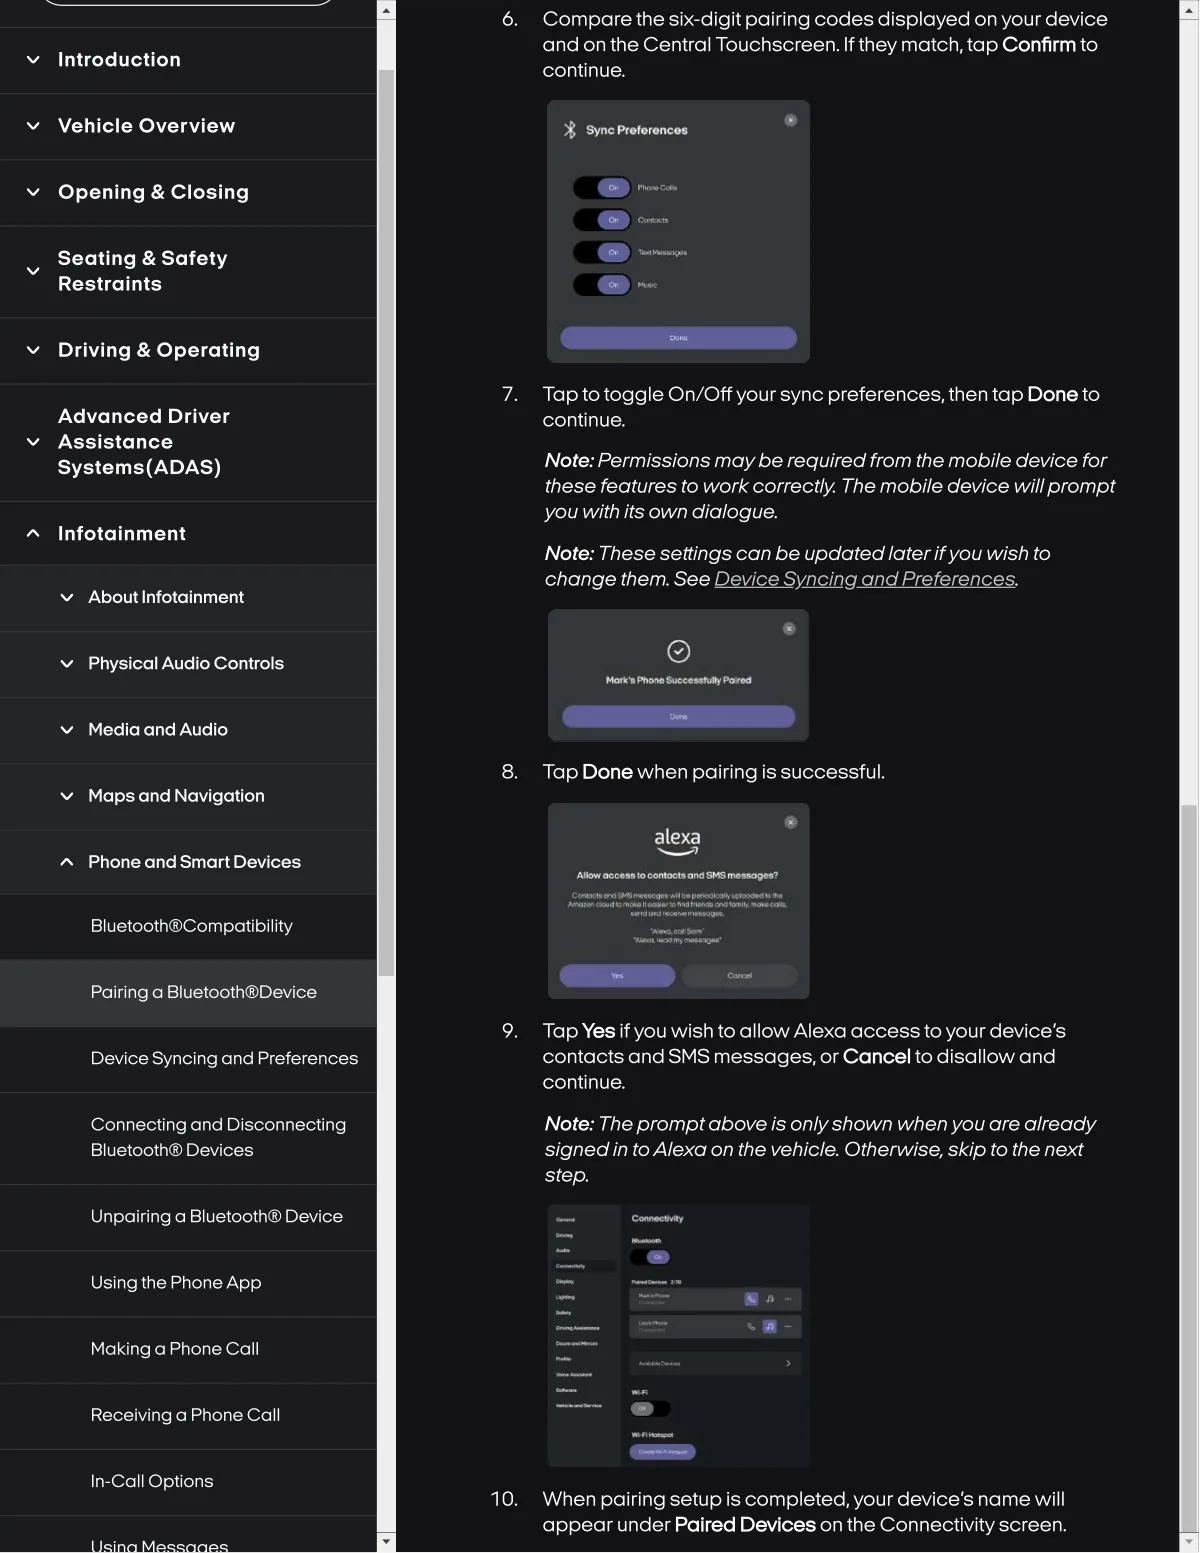Click Create Wi-Fi Hotspot button
The image size is (1200, 1553).
663,1452
